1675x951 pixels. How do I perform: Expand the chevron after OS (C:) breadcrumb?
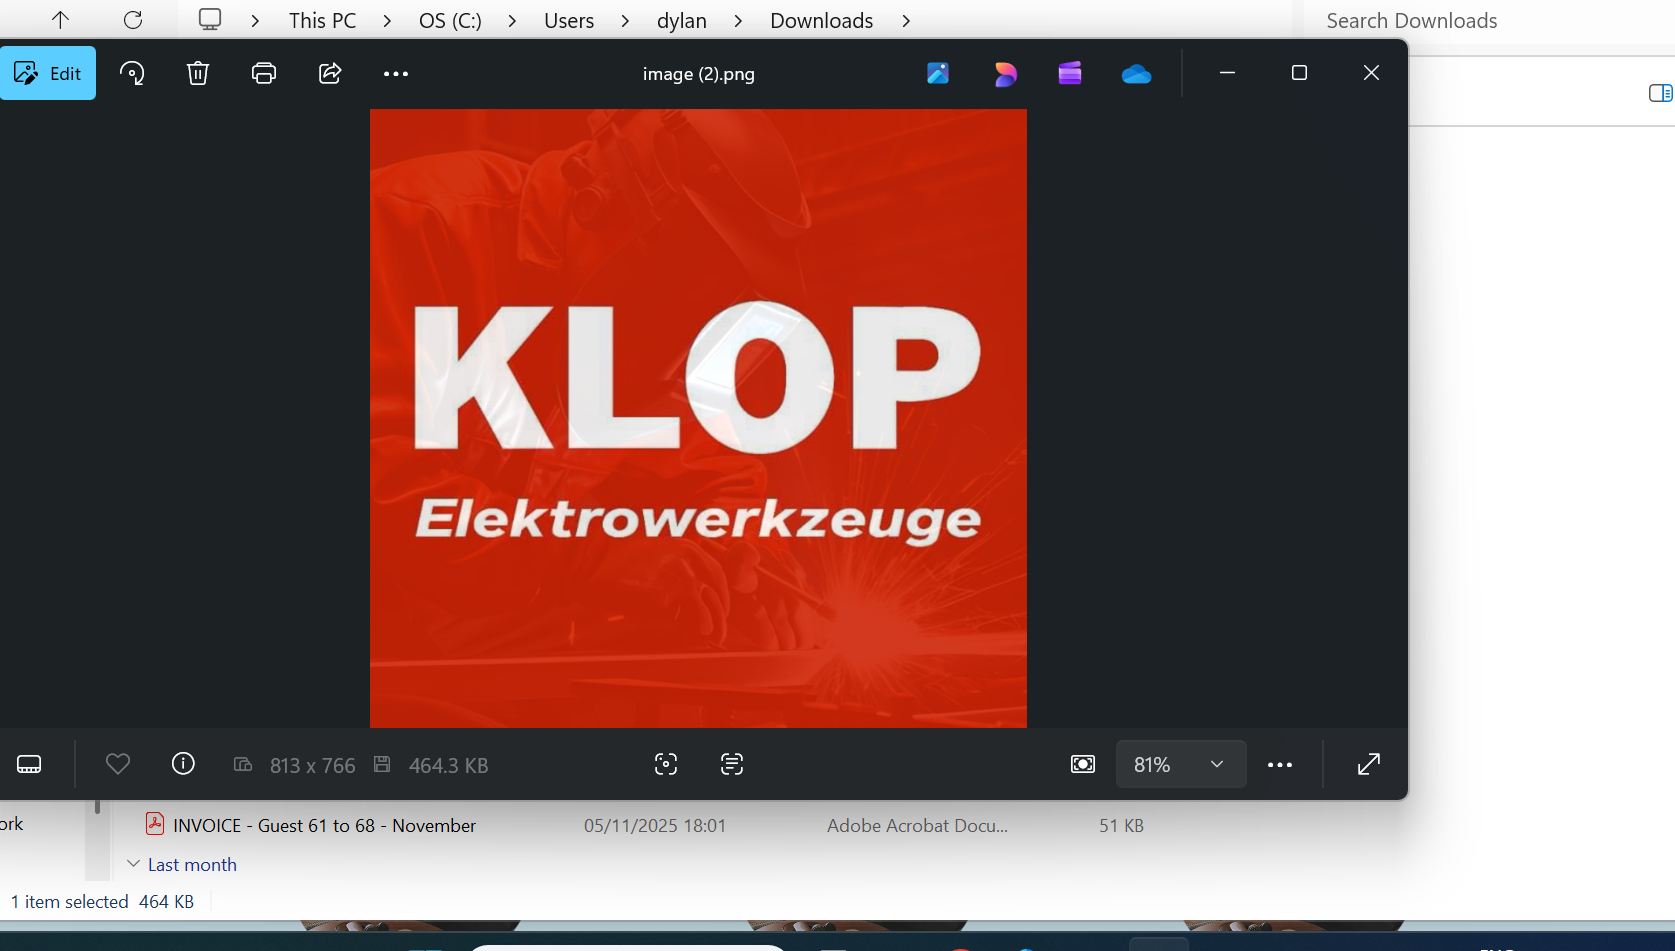tap(512, 21)
